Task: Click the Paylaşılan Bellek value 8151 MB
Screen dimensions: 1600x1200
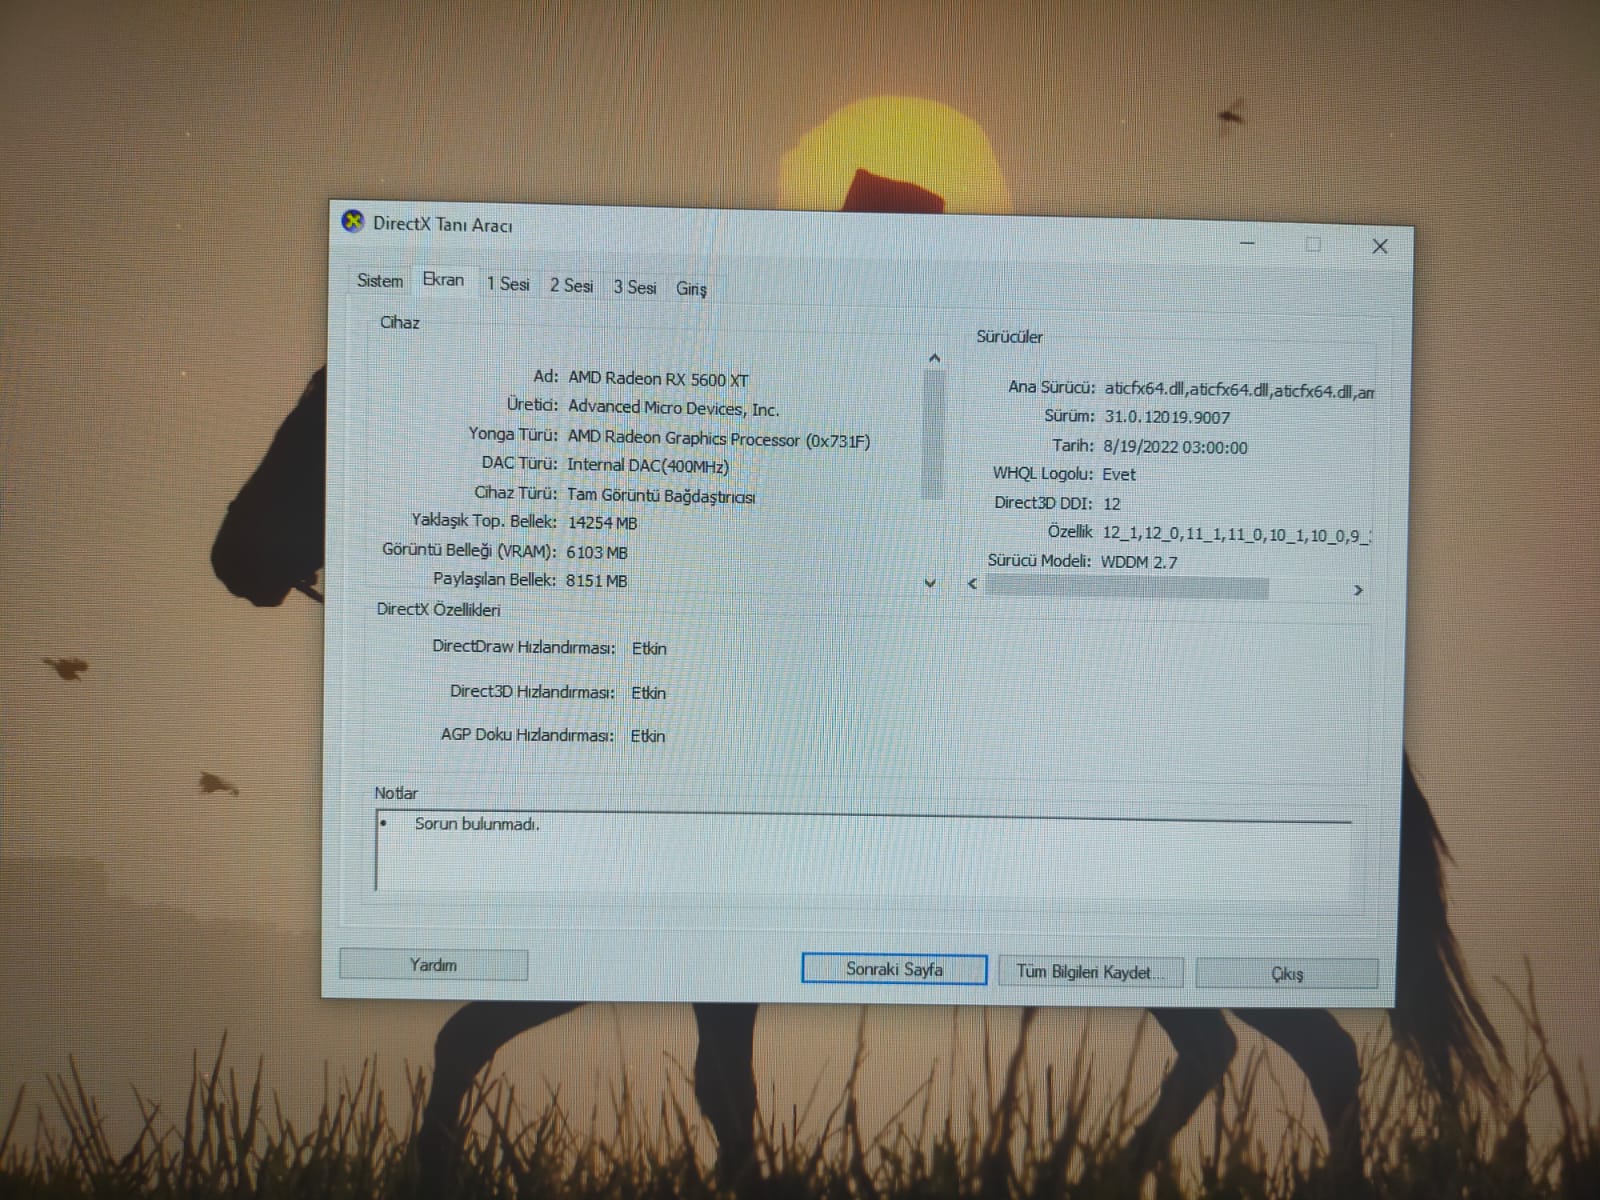Action: pyautogui.click(x=596, y=580)
